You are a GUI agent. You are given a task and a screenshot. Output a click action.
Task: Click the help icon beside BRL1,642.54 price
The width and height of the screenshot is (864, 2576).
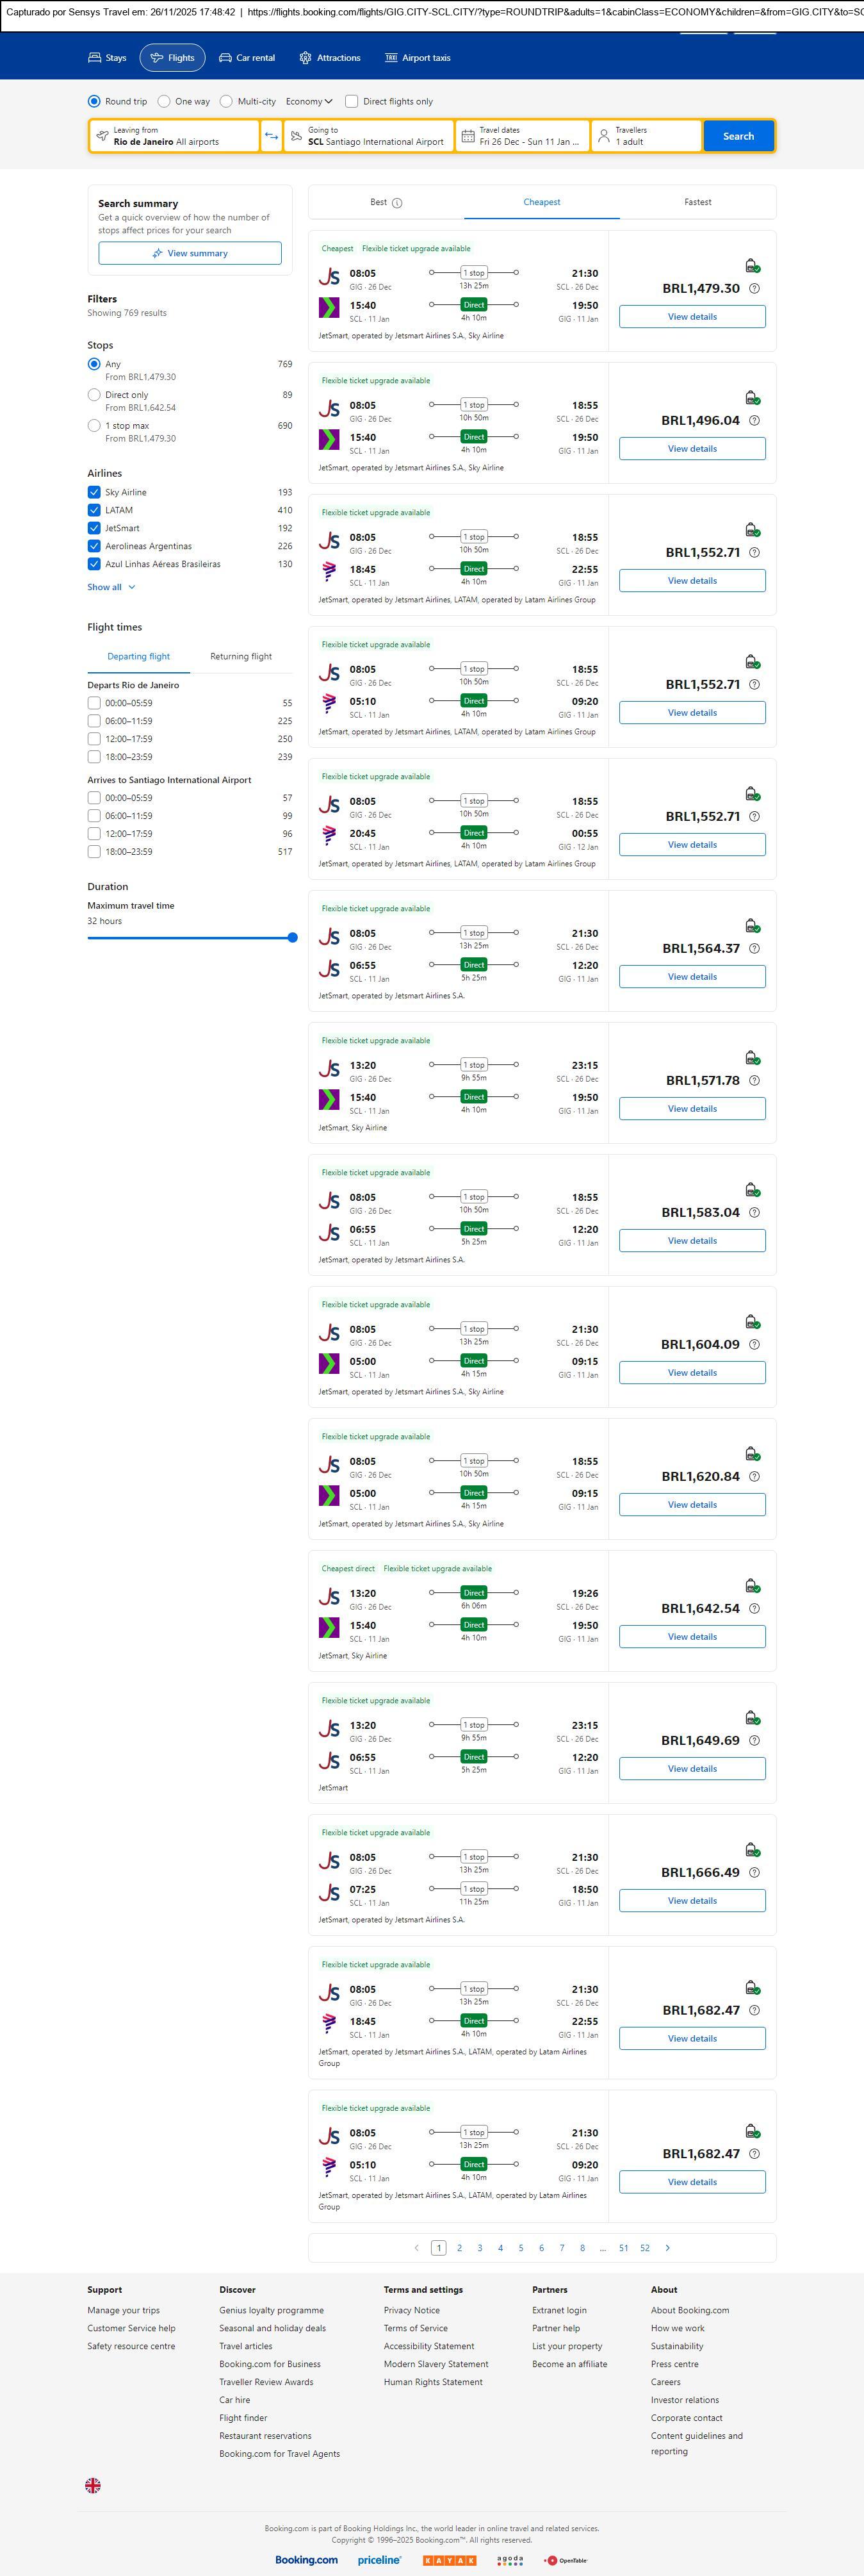[x=754, y=1609]
